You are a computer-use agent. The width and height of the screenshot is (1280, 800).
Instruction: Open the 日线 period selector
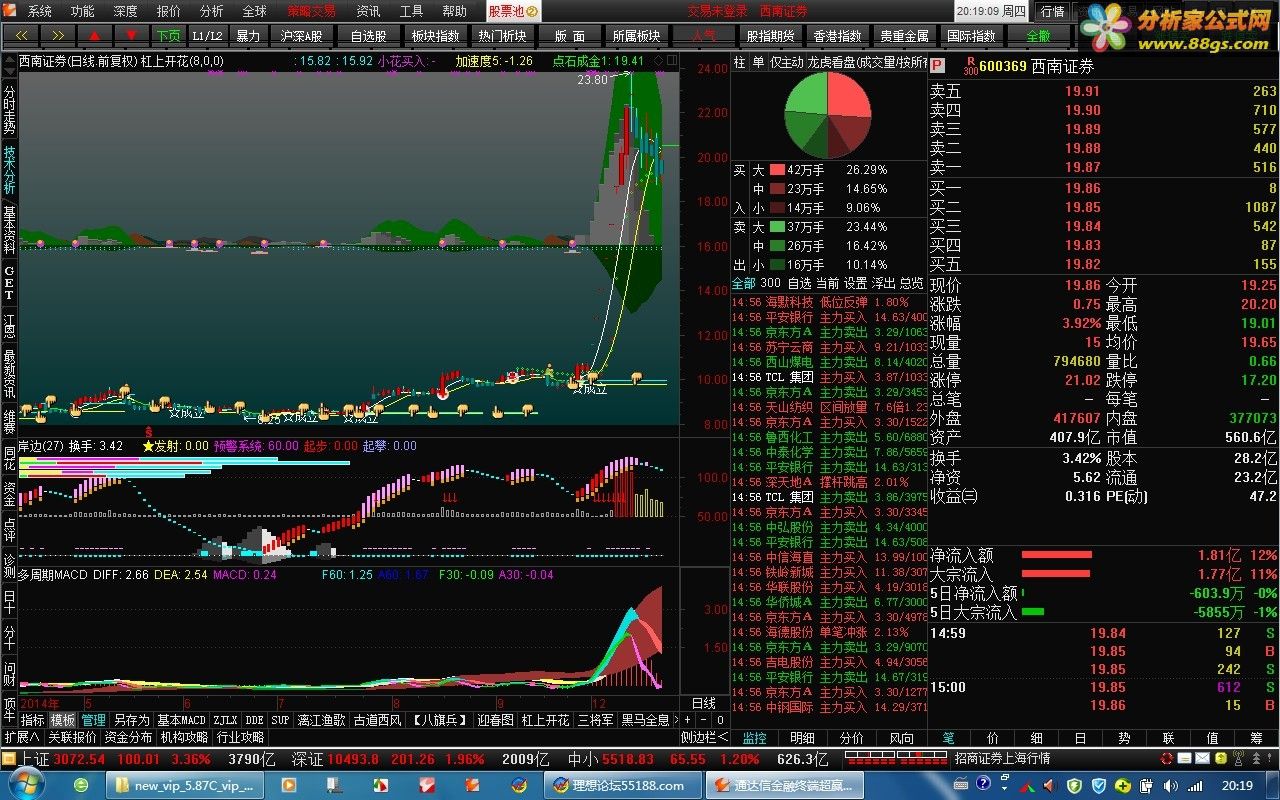pos(704,704)
